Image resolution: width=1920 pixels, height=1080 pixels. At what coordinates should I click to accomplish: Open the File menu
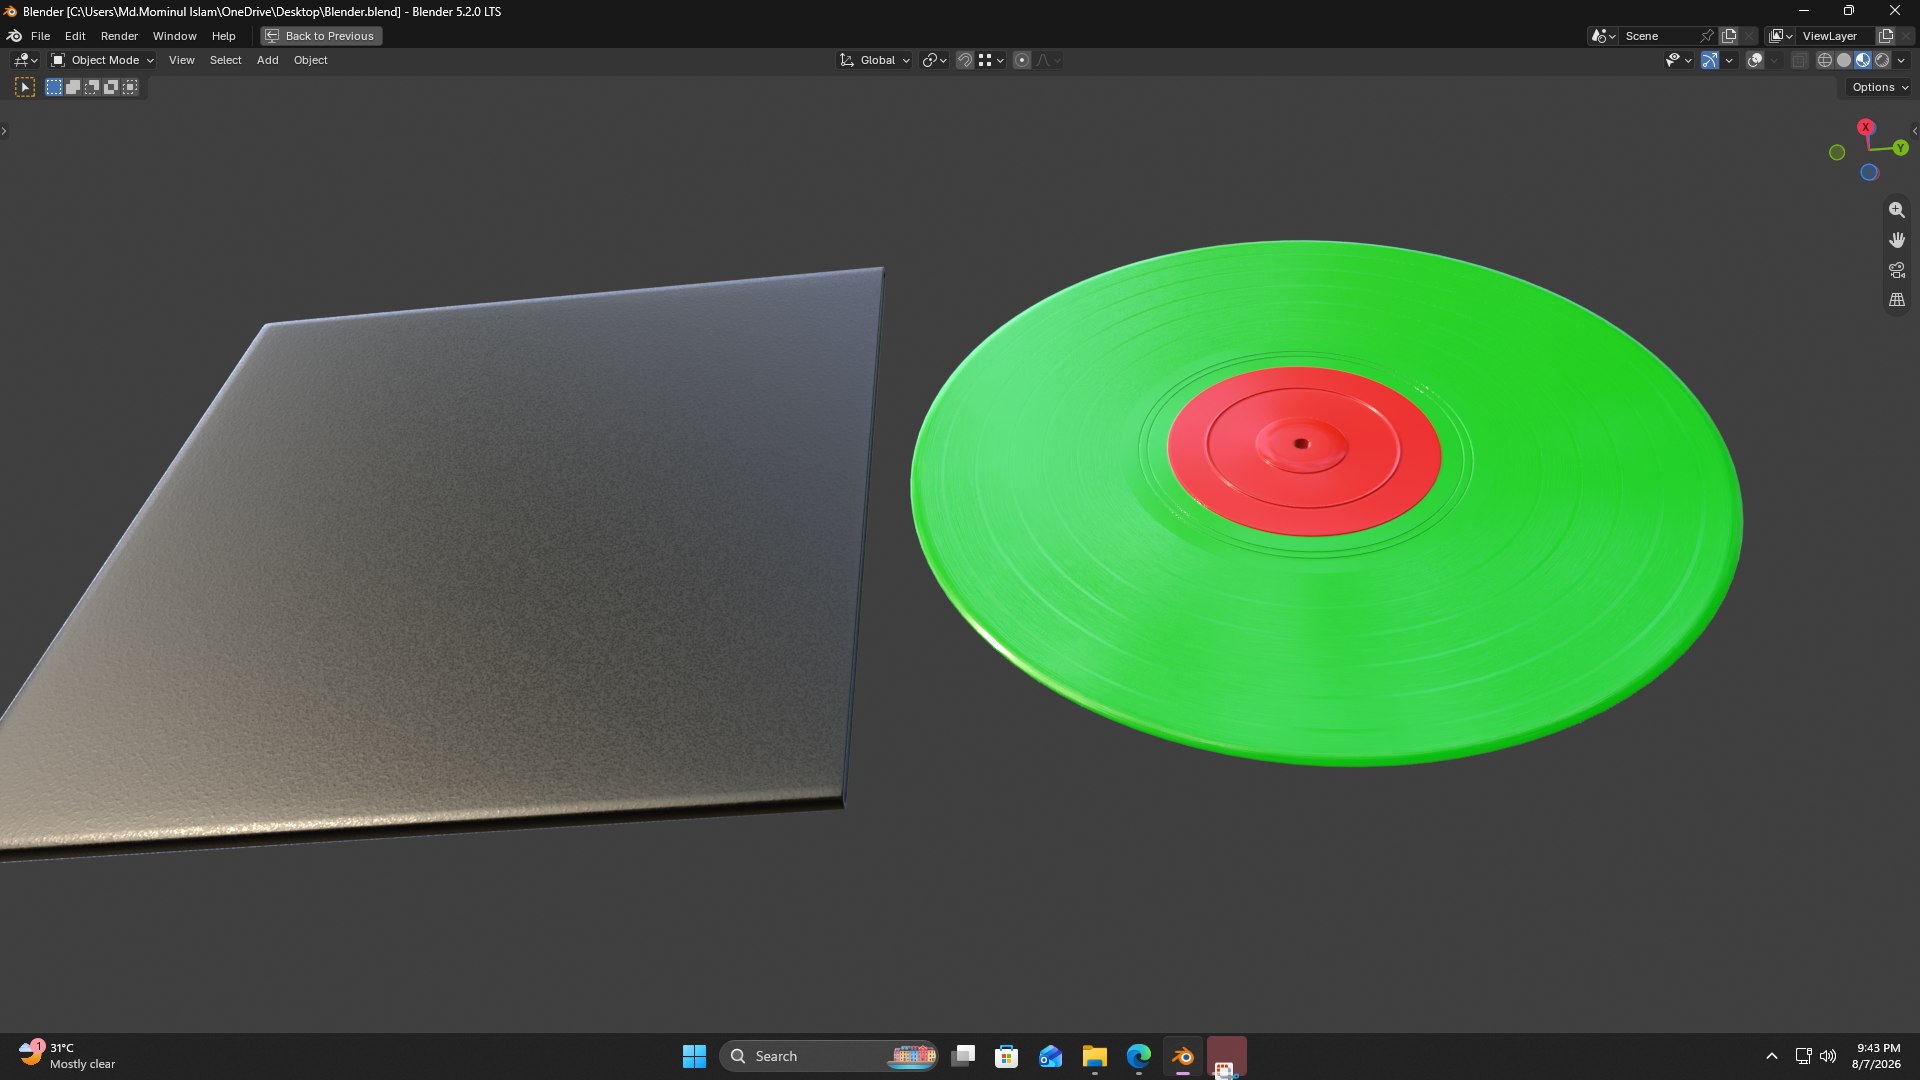click(40, 36)
